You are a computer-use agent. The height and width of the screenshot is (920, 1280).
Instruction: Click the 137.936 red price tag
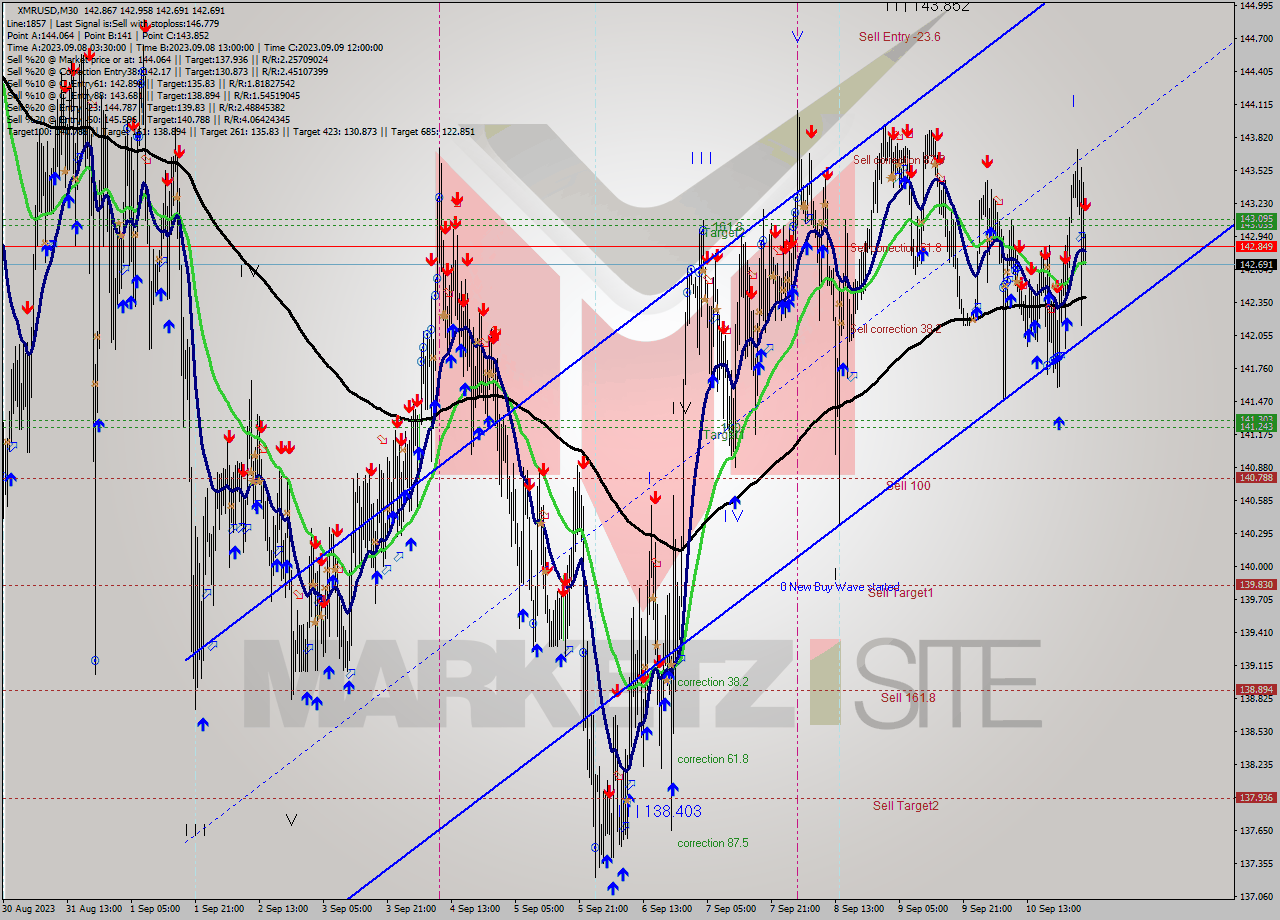[1256, 798]
